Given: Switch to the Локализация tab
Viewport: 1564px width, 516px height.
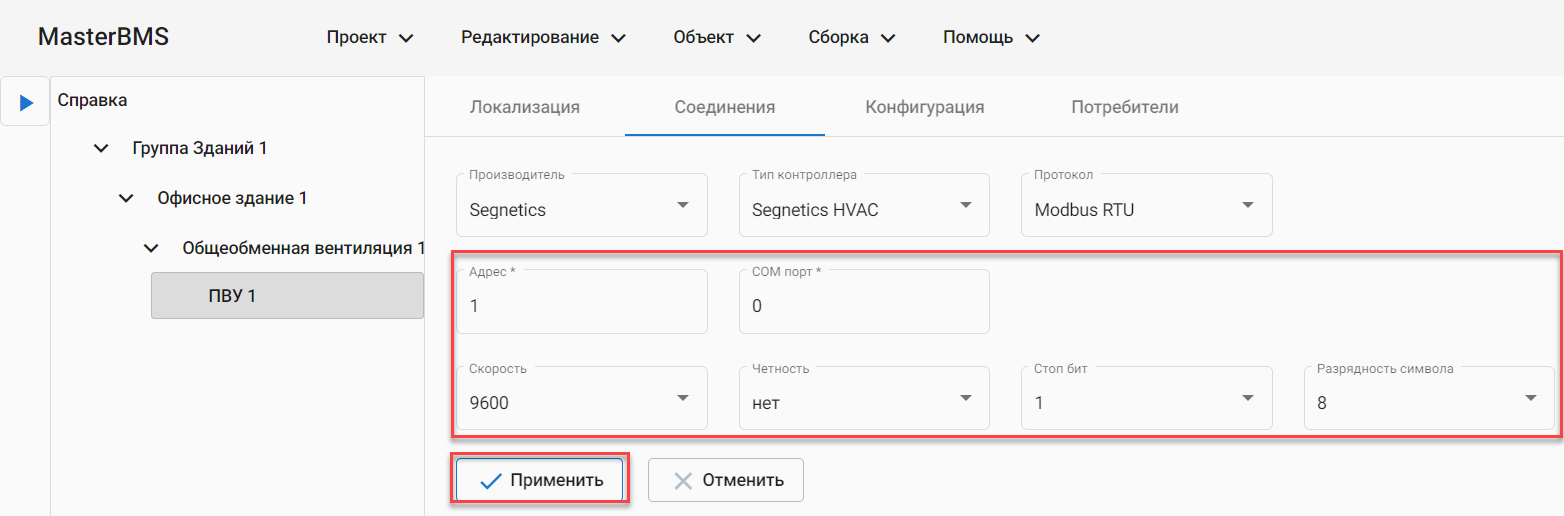Looking at the screenshot, I should tap(525, 107).
